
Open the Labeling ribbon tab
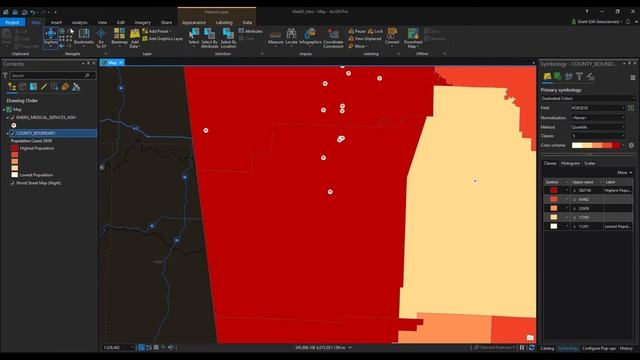coord(224,22)
